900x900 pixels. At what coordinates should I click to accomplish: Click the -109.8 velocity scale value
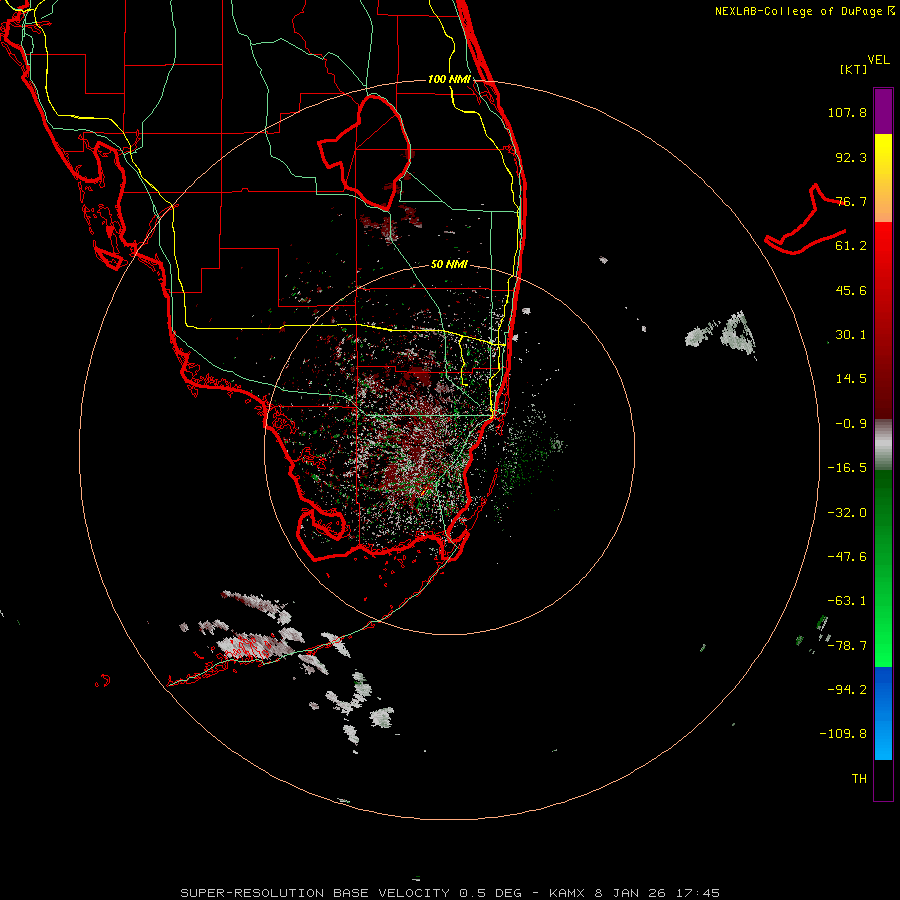point(843,734)
